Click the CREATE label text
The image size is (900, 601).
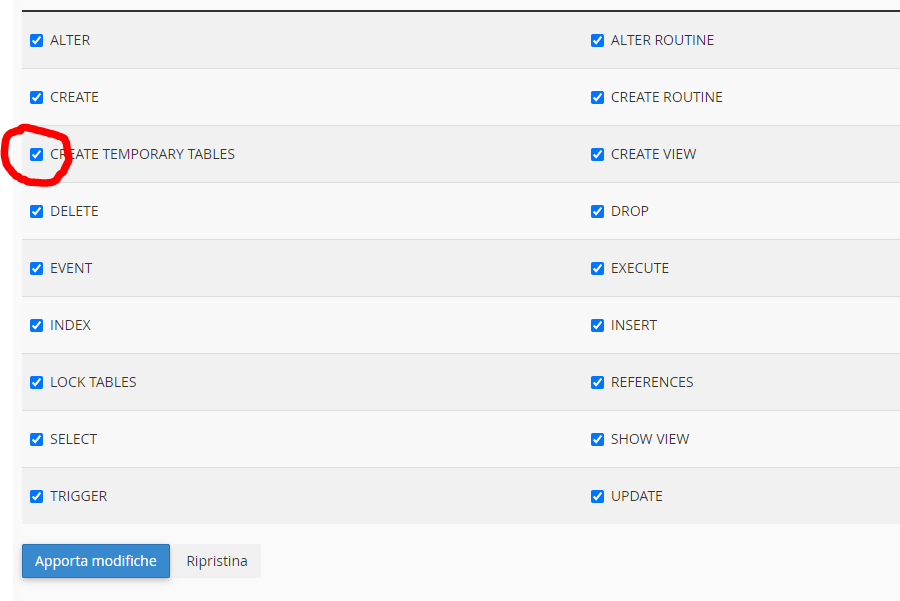click(x=75, y=97)
